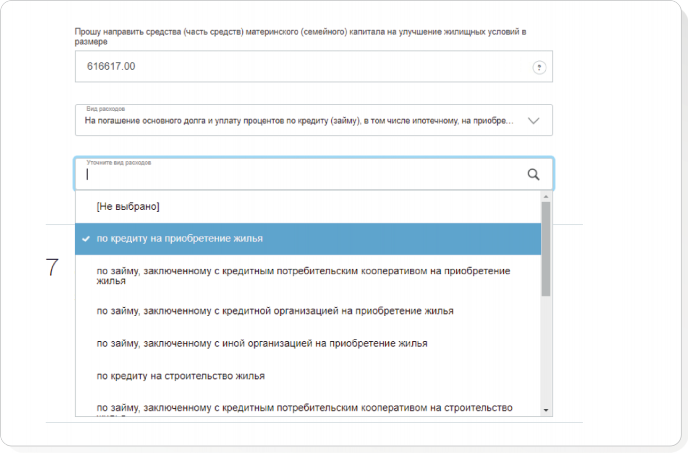Click the 'Уточните вид расходов' search input
Image resolution: width=688 pixels, height=453 pixels.
313,174
